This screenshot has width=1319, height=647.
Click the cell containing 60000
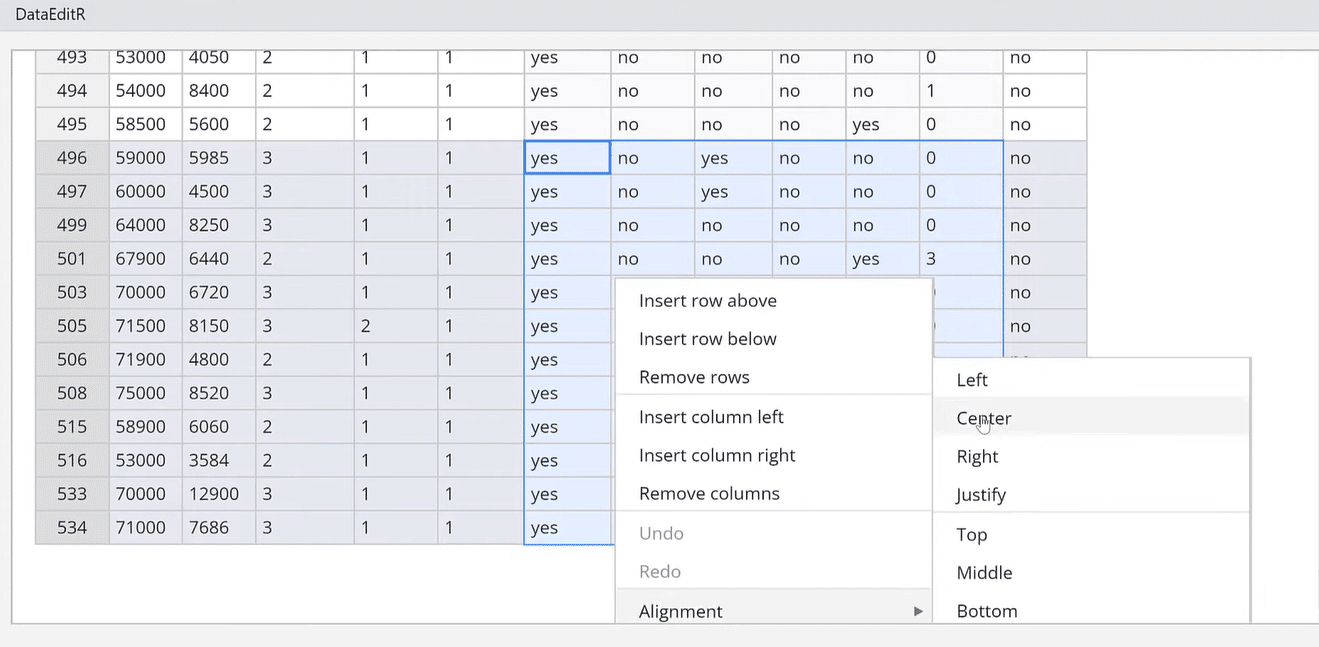145,192
